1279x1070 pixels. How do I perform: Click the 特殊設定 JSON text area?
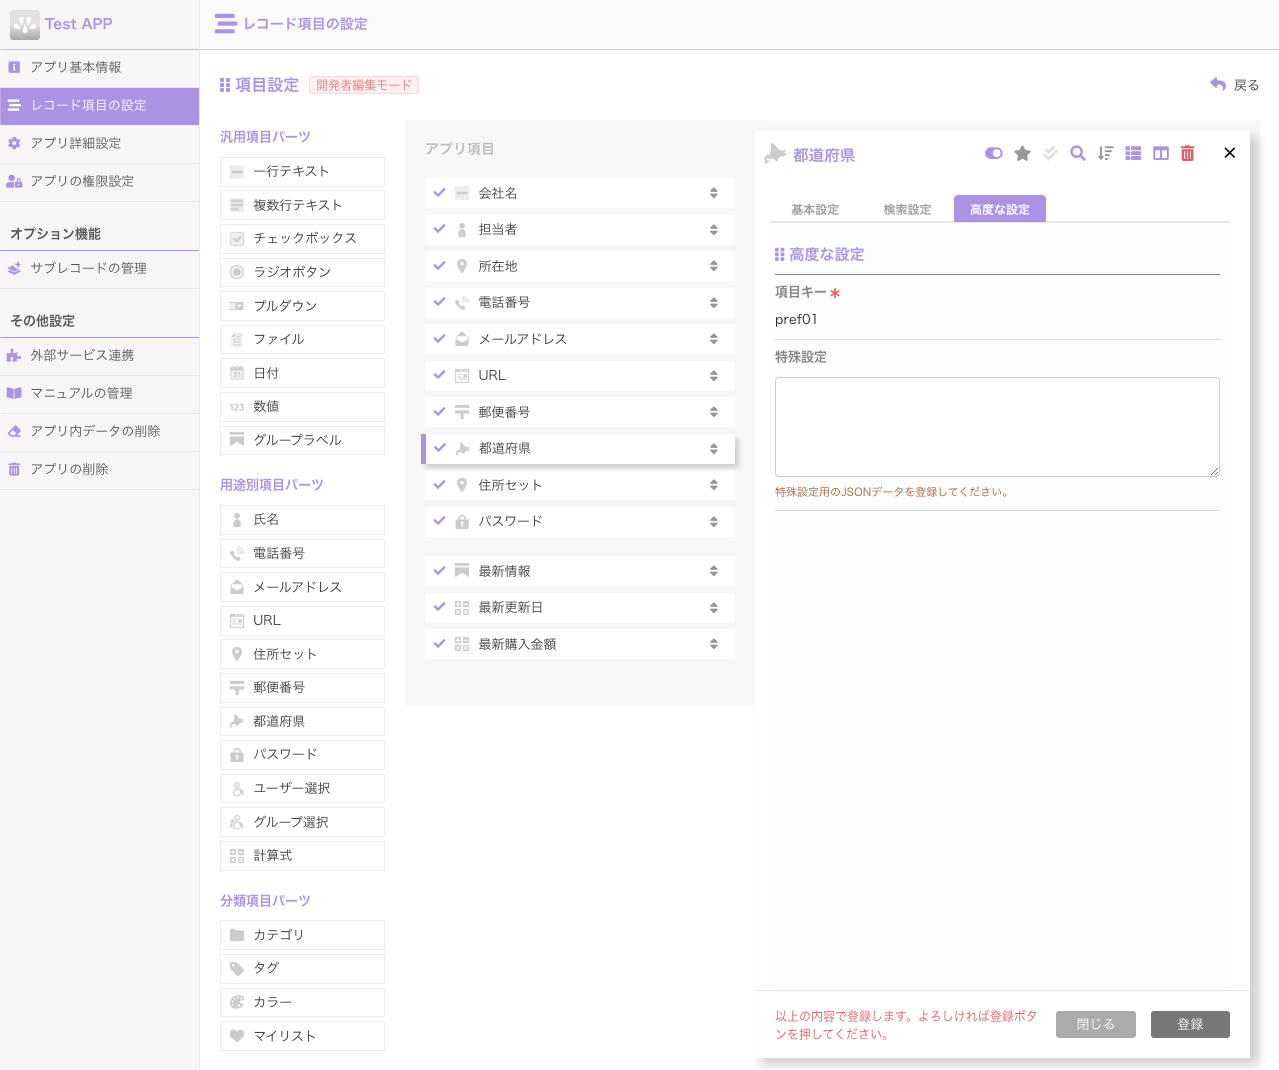(x=997, y=427)
